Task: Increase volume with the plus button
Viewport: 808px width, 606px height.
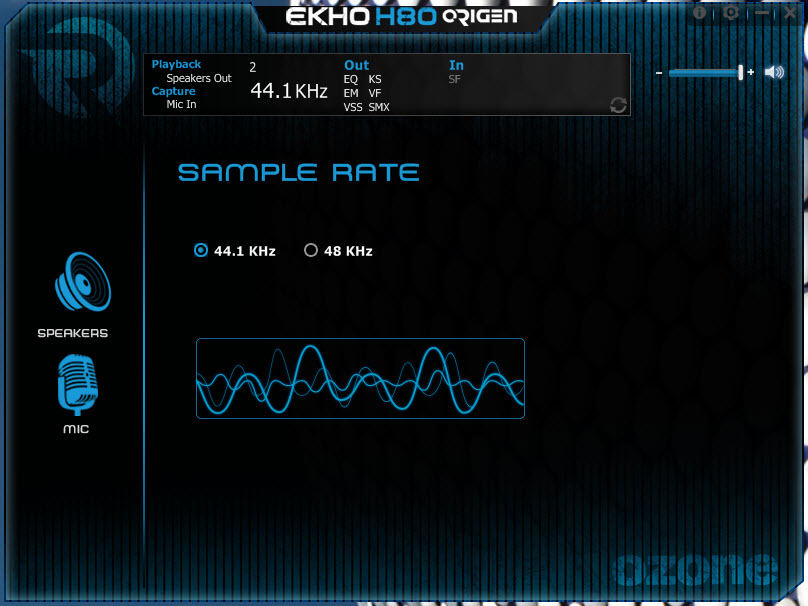Action: [x=751, y=72]
